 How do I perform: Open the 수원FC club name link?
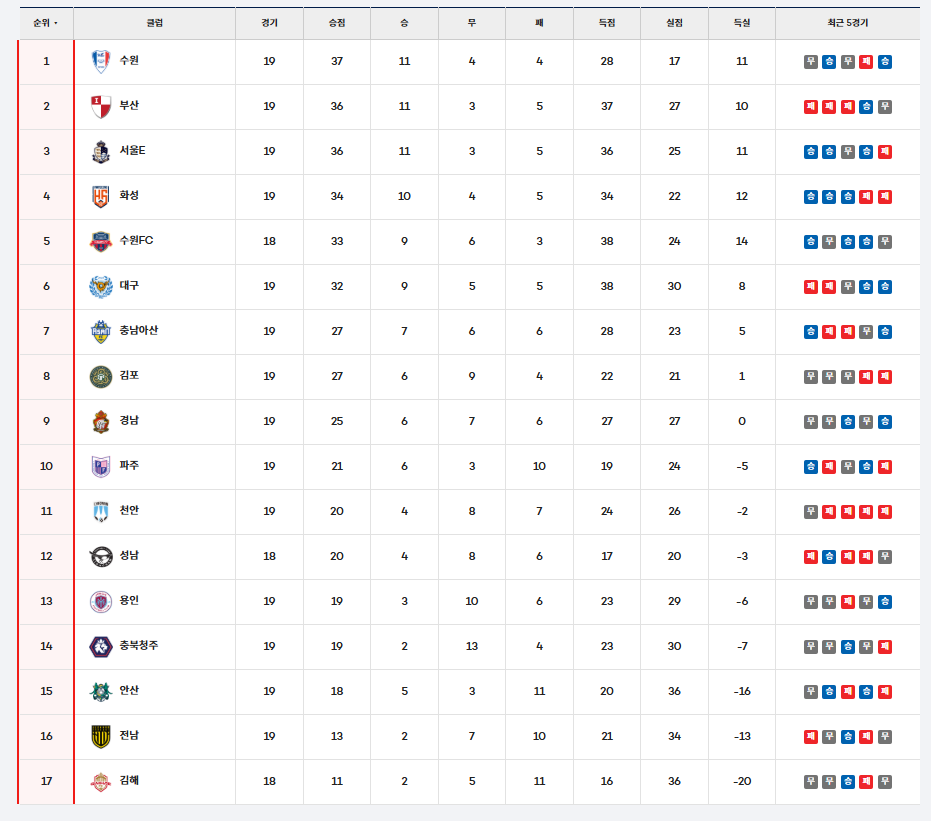(x=137, y=240)
